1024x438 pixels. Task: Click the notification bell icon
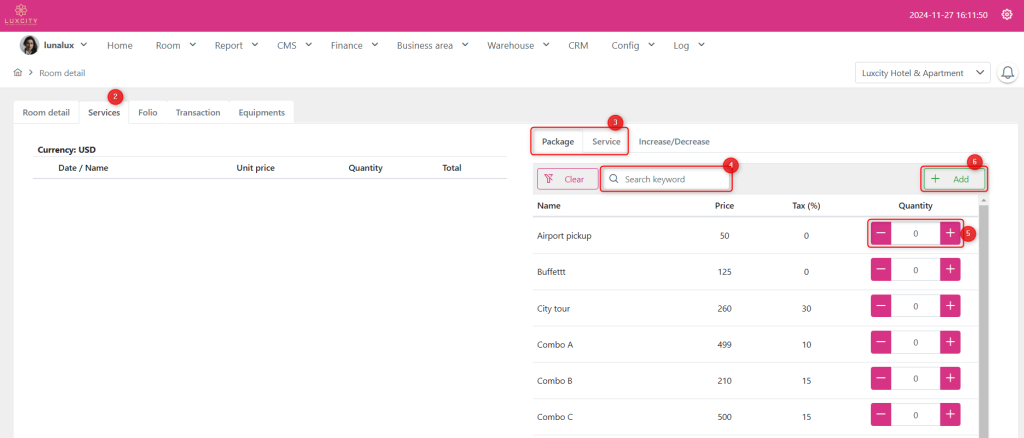coord(1007,73)
